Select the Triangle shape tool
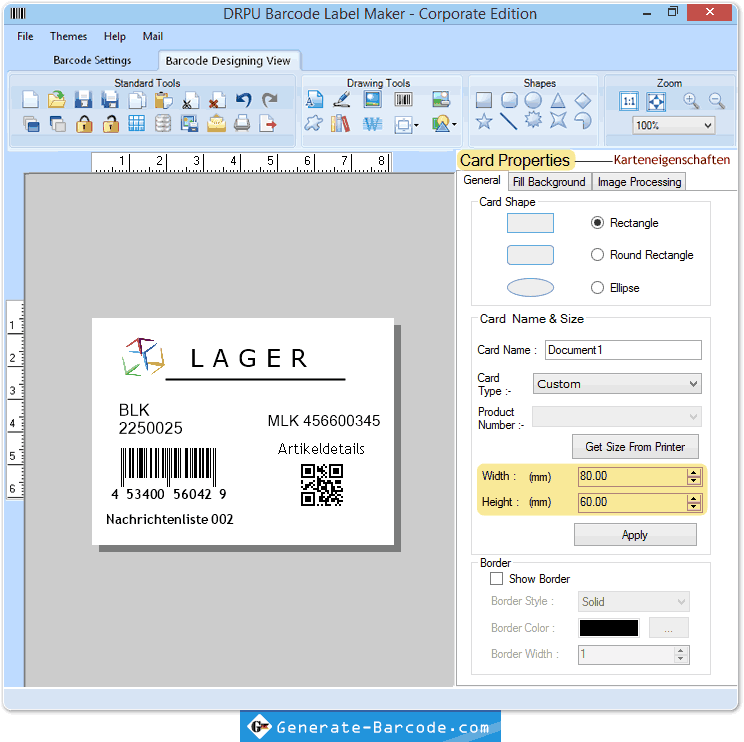744x742 pixels. tap(558, 100)
